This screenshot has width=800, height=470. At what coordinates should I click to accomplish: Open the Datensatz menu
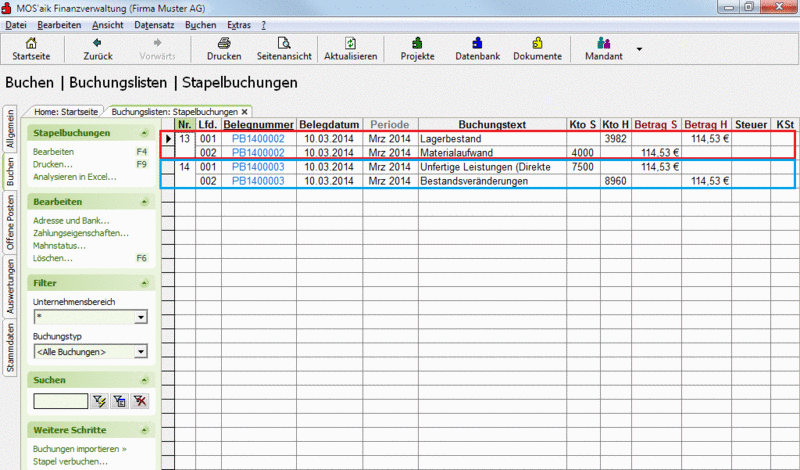point(154,25)
